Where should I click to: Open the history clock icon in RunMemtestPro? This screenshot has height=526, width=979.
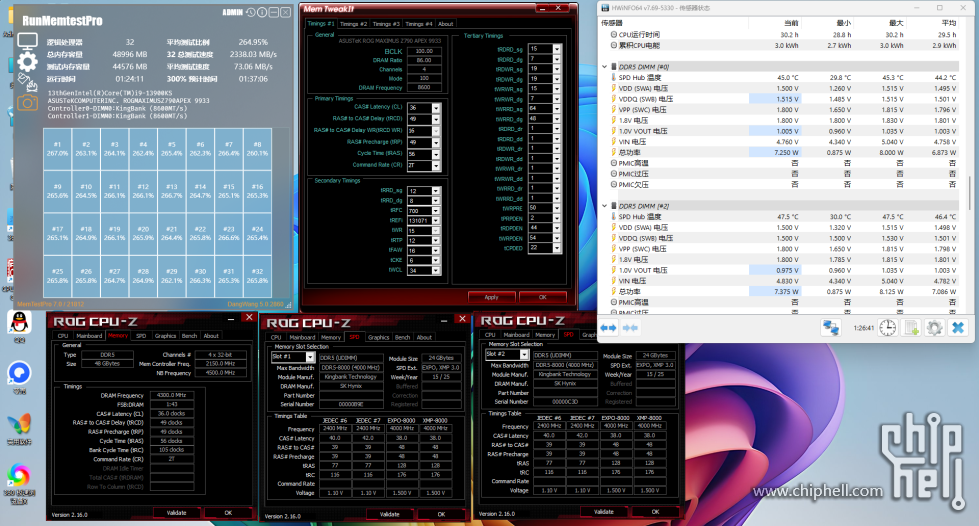(250, 12)
